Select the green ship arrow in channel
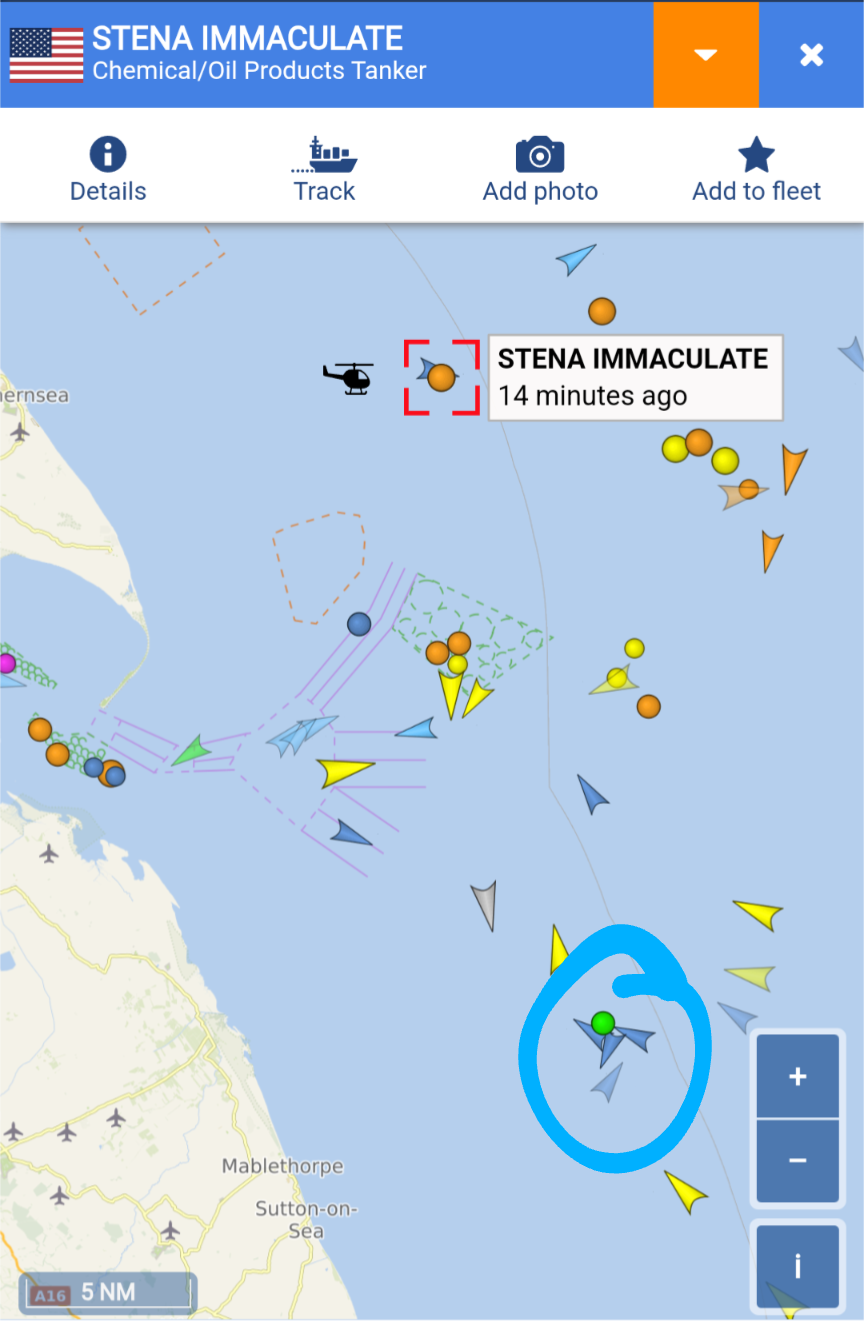Screen dimensions: 864x1333 coord(192,751)
